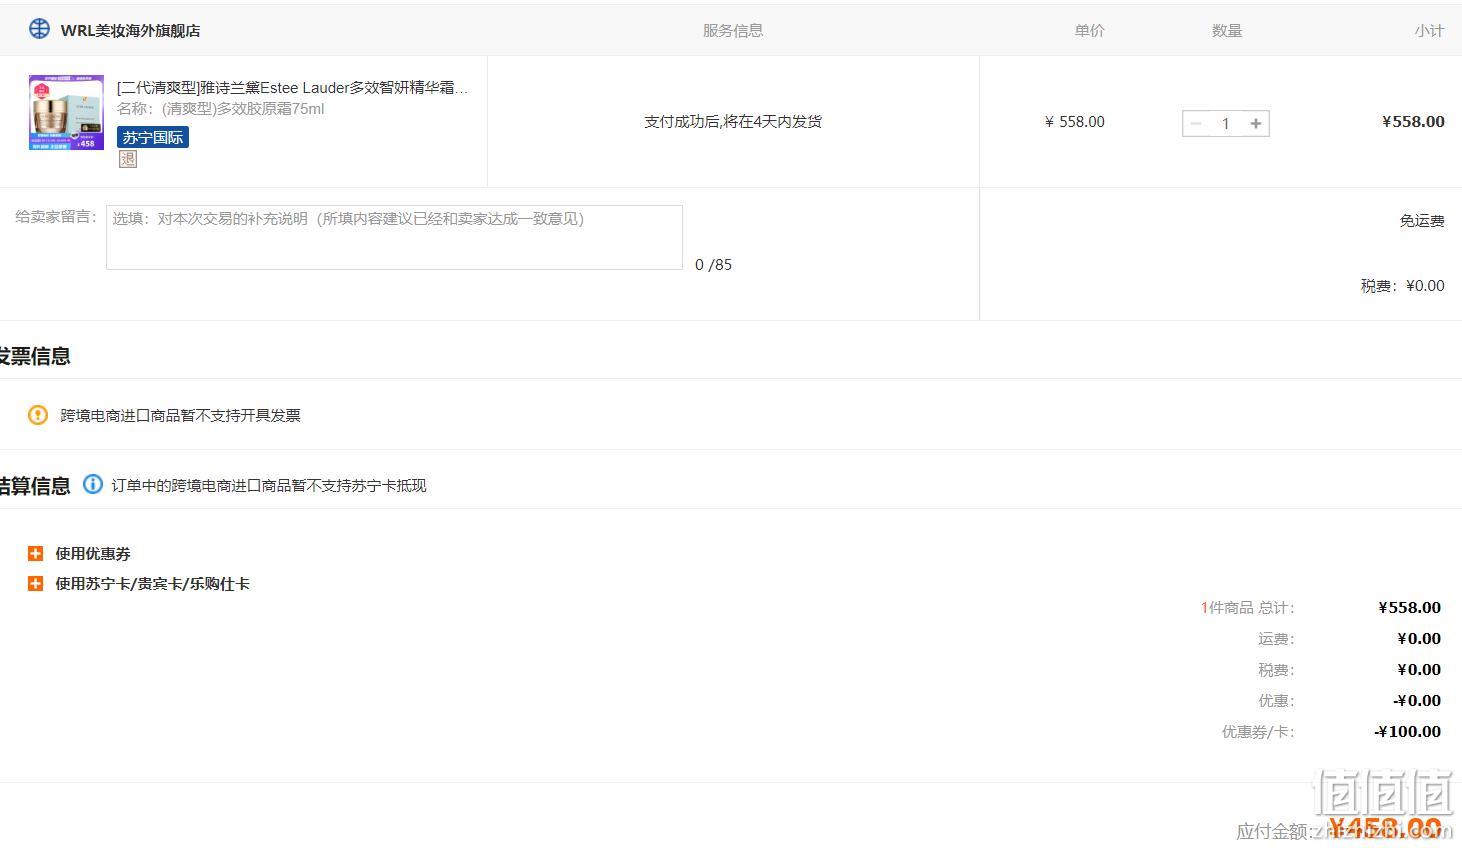Open the Estee Lauder product thumbnail
Image resolution: width=1462 pixels, height=848 pixels.
[67, 112]
